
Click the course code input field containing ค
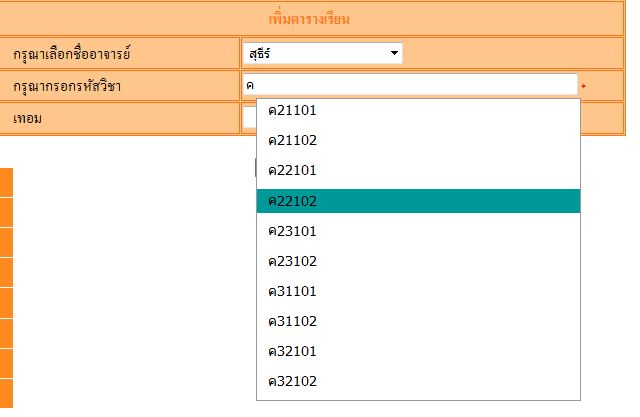pyautogui.click(x=409, y=85)
